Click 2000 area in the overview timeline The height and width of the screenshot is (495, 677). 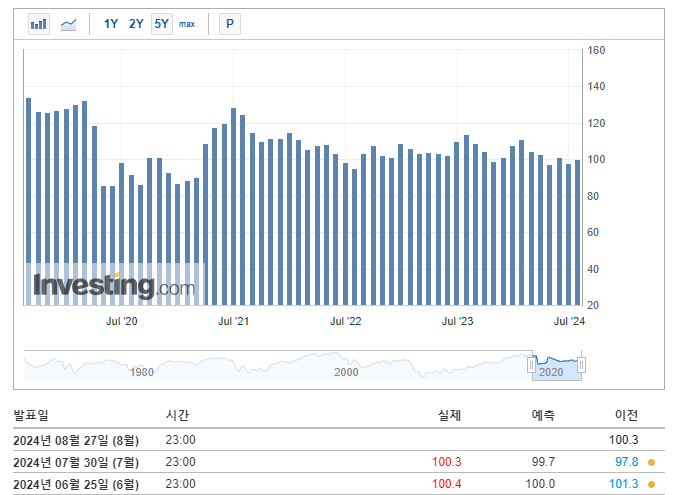(x=346, y=372)
